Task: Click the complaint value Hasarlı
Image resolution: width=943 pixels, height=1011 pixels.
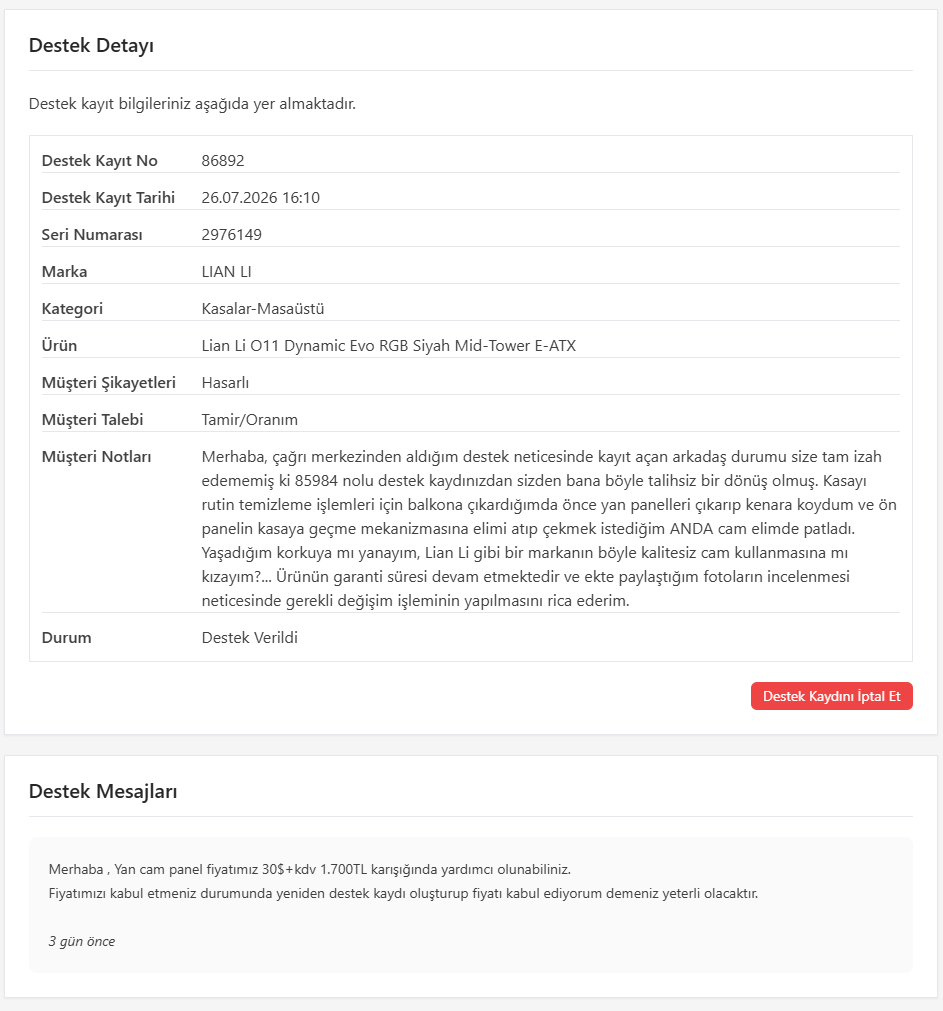Action: 225,382
